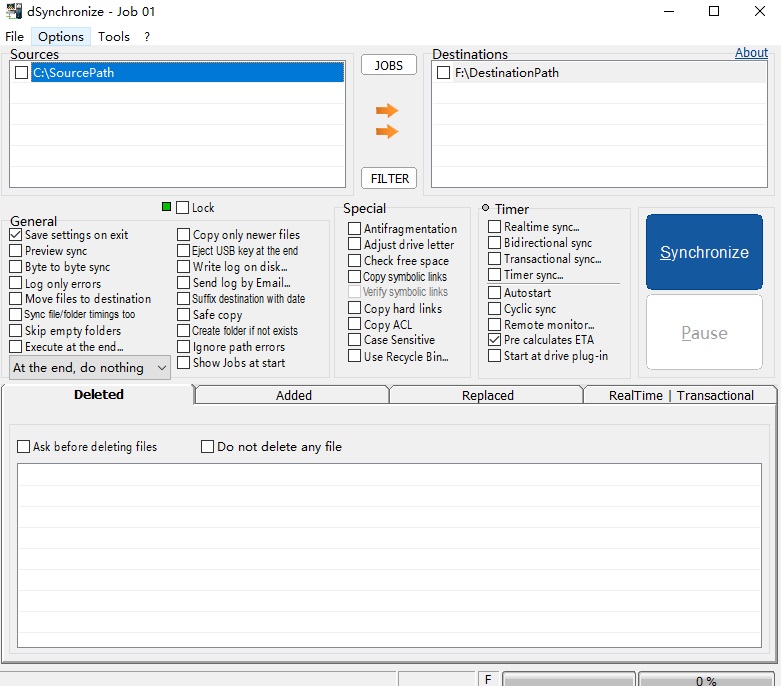Enable the Preview sync checkbox
This screenshot has width=781, height=686.
tap(16, 251)
